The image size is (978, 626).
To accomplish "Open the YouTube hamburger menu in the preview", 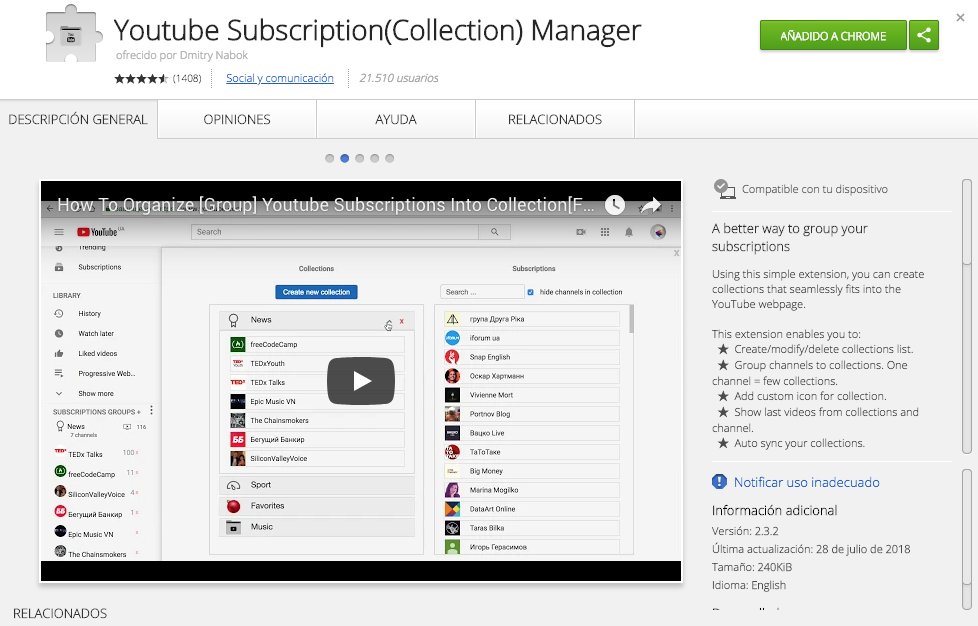I will (59, 232).
